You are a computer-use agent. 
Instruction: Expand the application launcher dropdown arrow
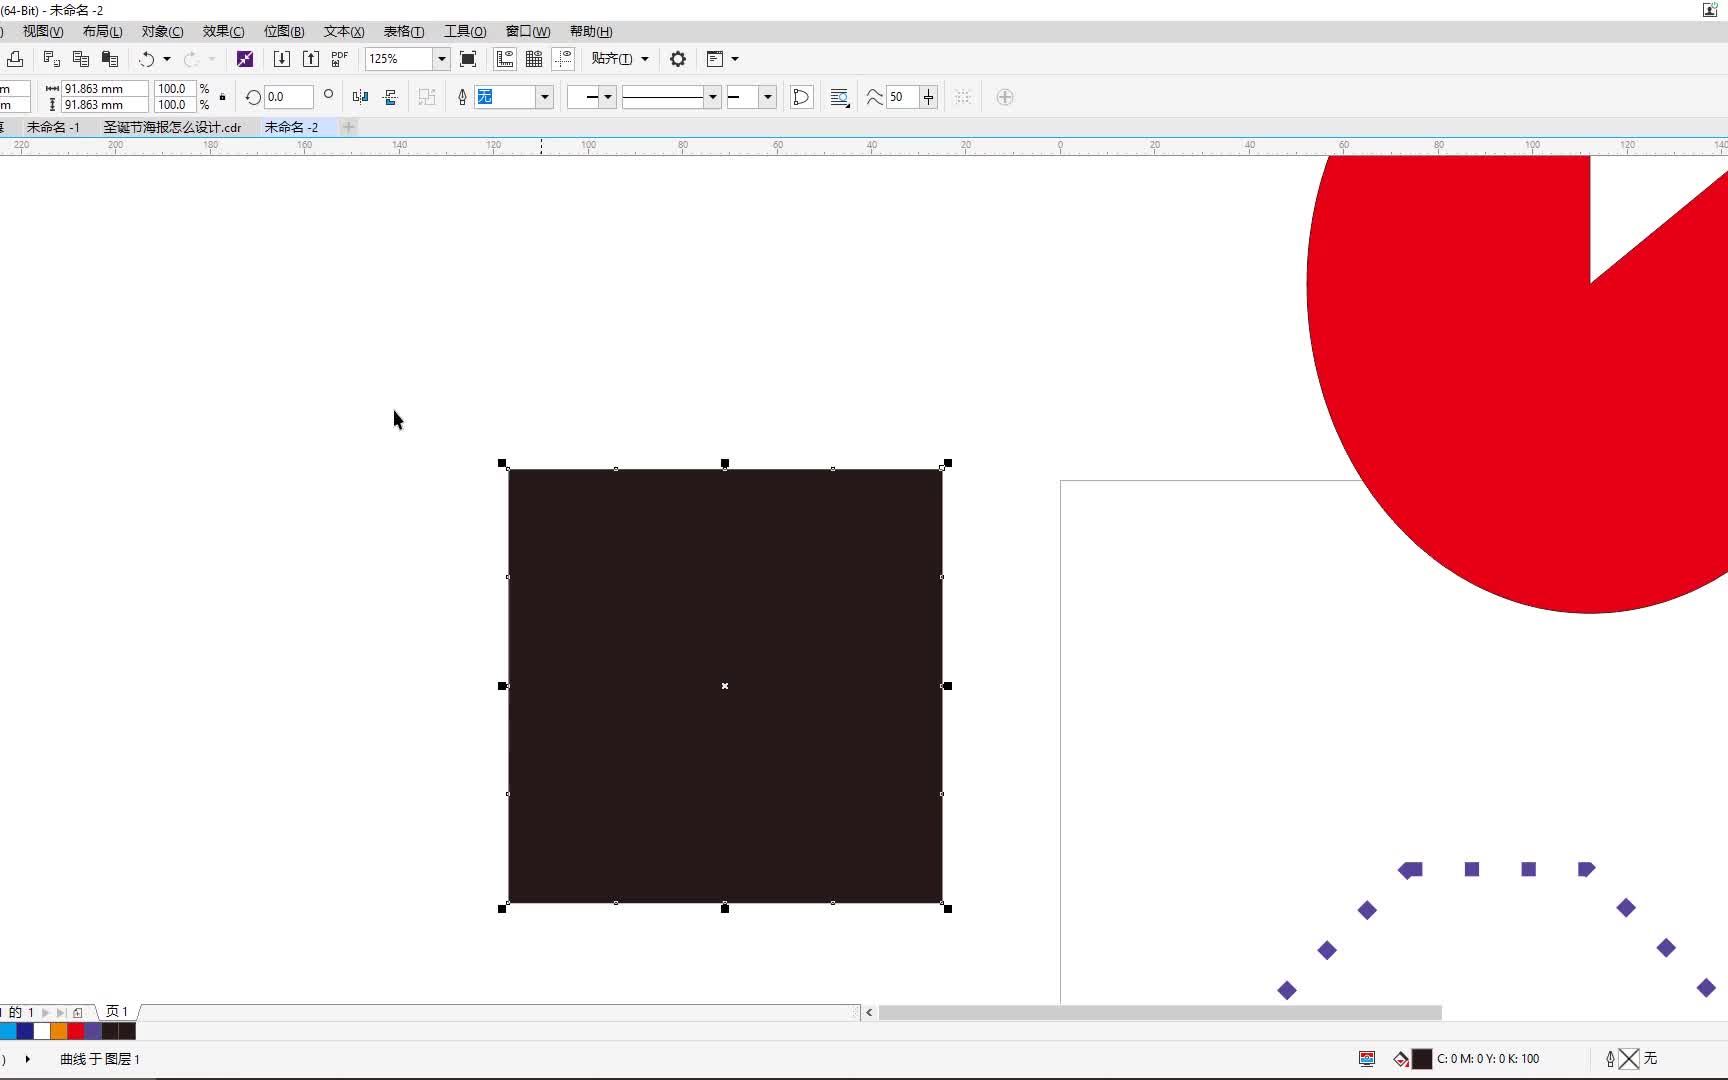(735, 59)
